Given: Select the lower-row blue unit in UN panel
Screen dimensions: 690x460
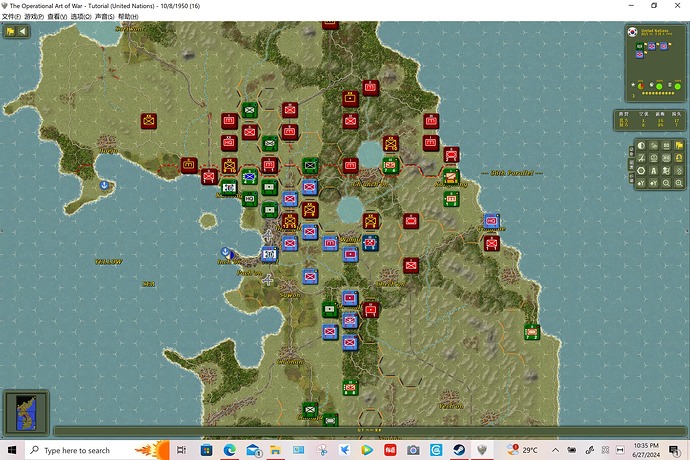Looking at the screenshot, I should [640, 54].
